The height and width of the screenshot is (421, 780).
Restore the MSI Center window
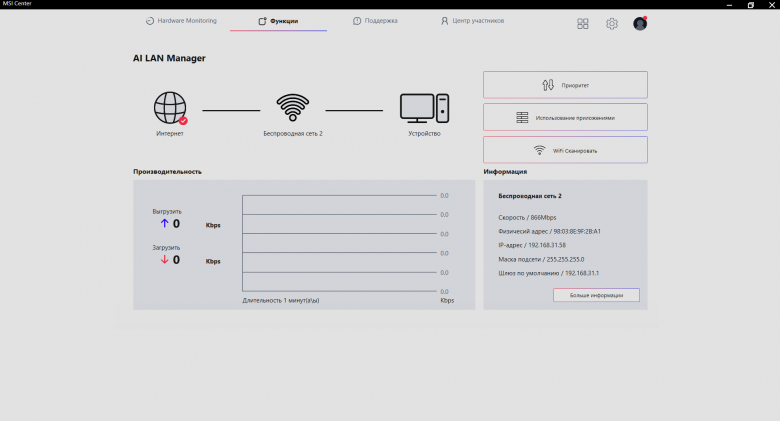[751, 5]
